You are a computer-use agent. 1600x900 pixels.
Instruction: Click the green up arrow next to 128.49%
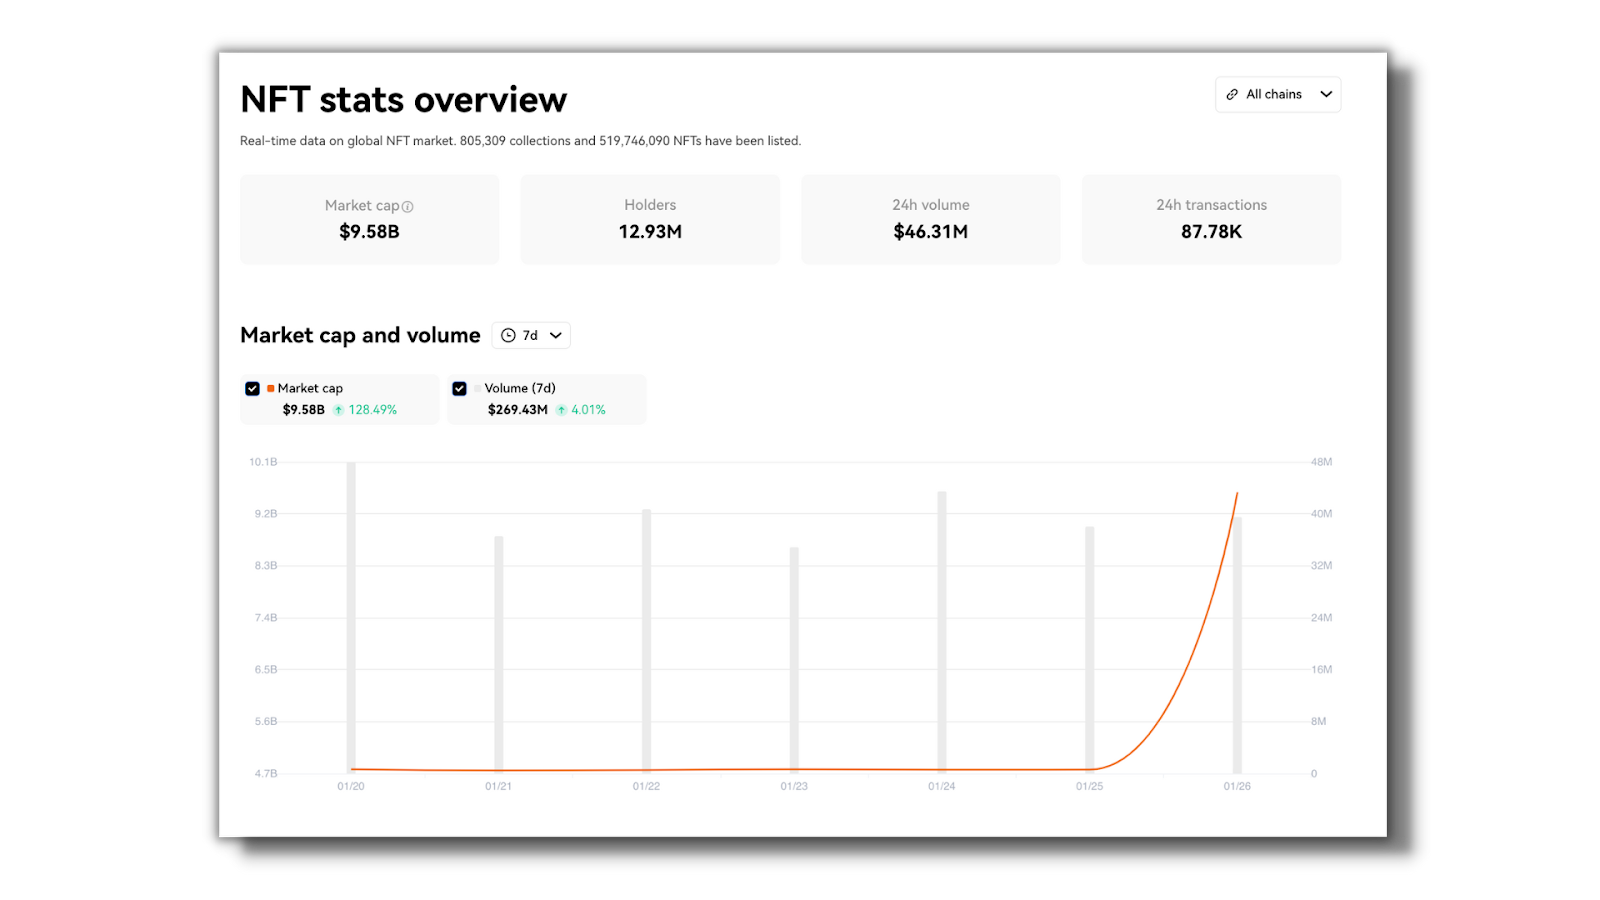tap(338, 409)
